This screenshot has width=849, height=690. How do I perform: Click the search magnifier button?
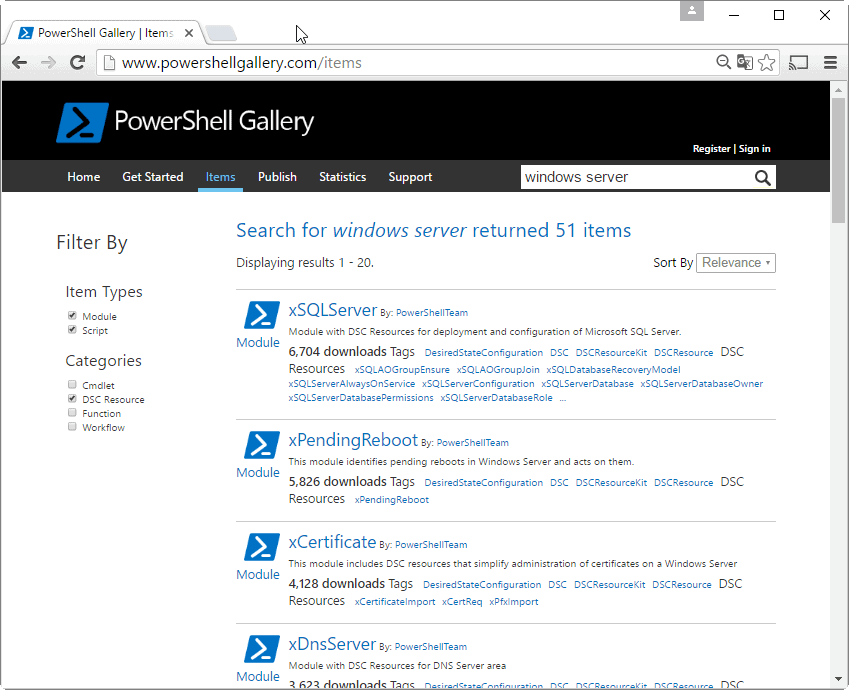(x=762, y=178)
